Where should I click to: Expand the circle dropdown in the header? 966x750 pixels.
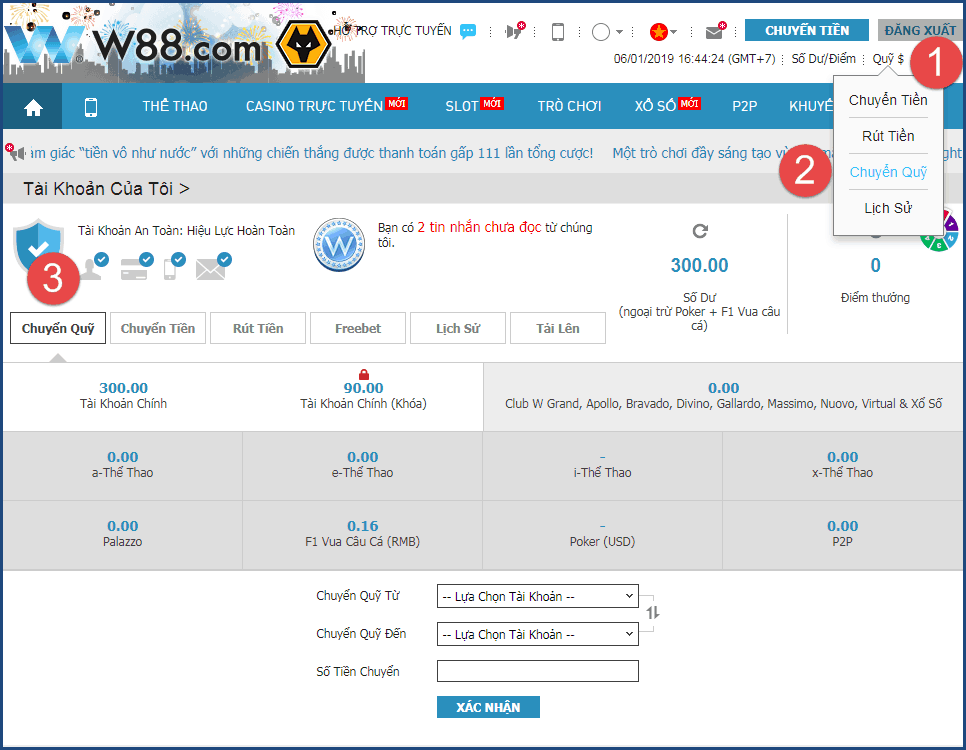(607, 31)
